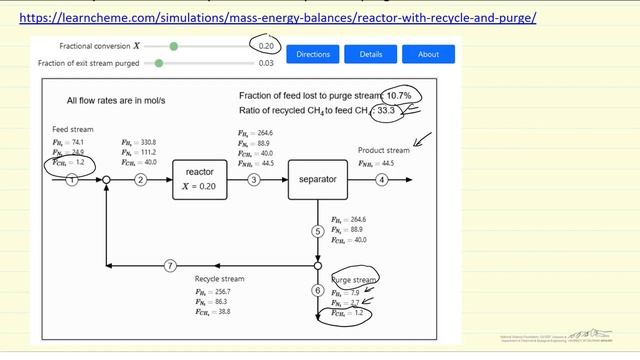
Task: Select stream 5 circle marker
Action: point(318,231)
